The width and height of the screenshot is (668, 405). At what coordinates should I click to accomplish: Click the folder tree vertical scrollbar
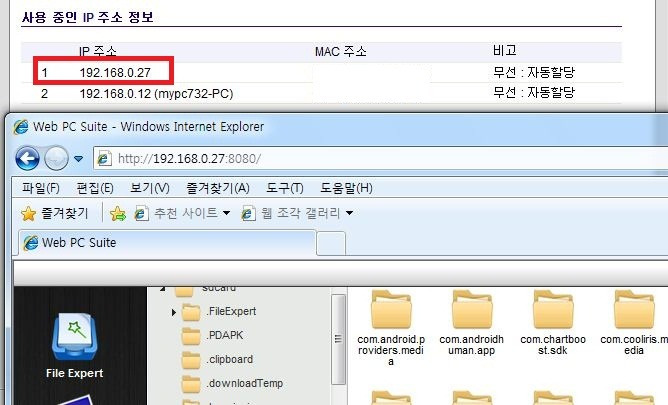tap(338, 339)
